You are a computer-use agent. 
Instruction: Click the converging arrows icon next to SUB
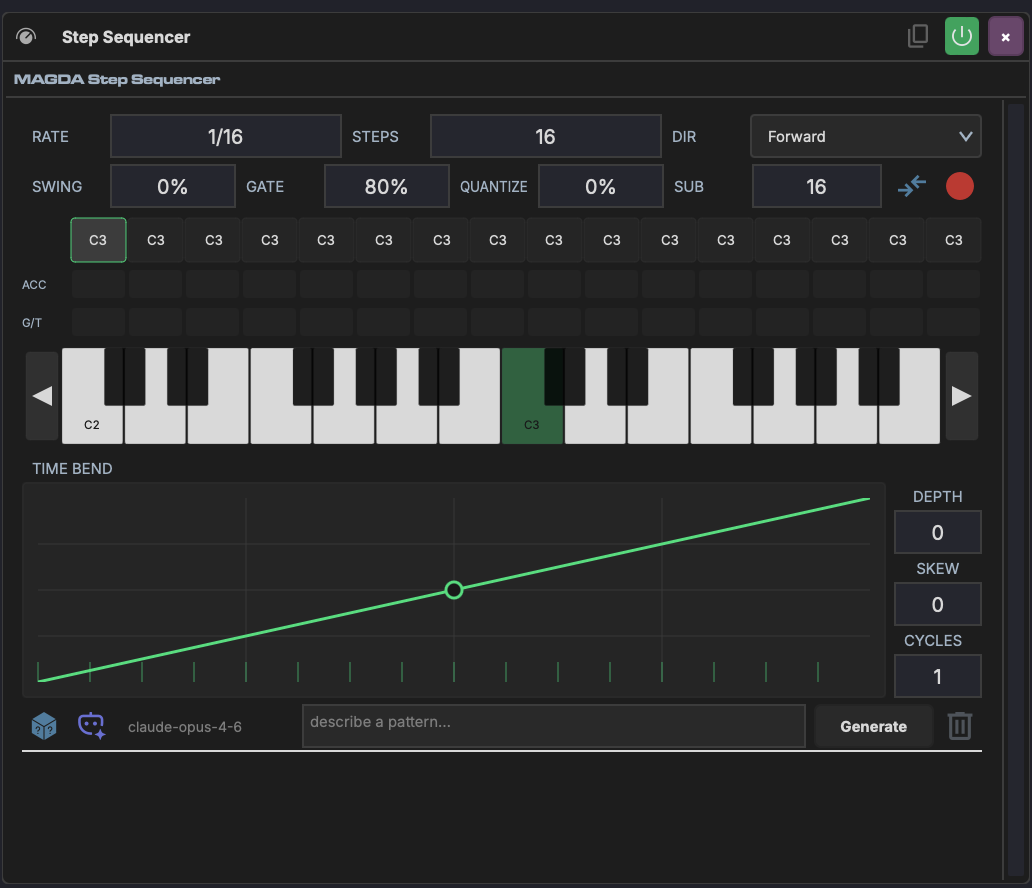tap(912, 186)
